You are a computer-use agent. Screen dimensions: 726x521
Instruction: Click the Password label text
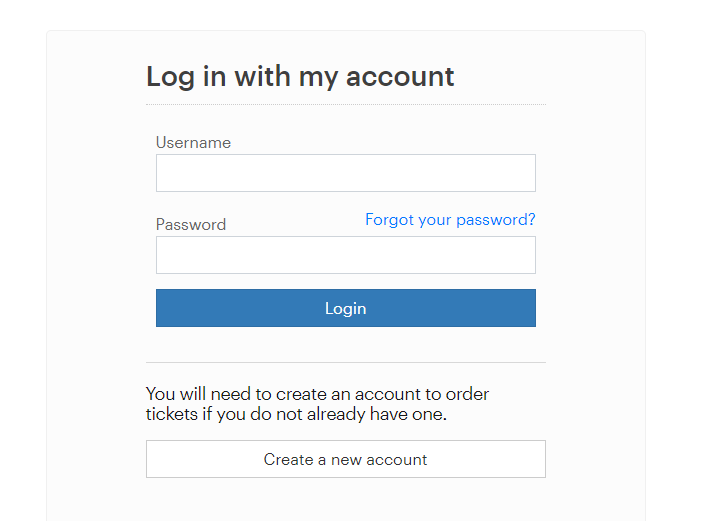191,225
